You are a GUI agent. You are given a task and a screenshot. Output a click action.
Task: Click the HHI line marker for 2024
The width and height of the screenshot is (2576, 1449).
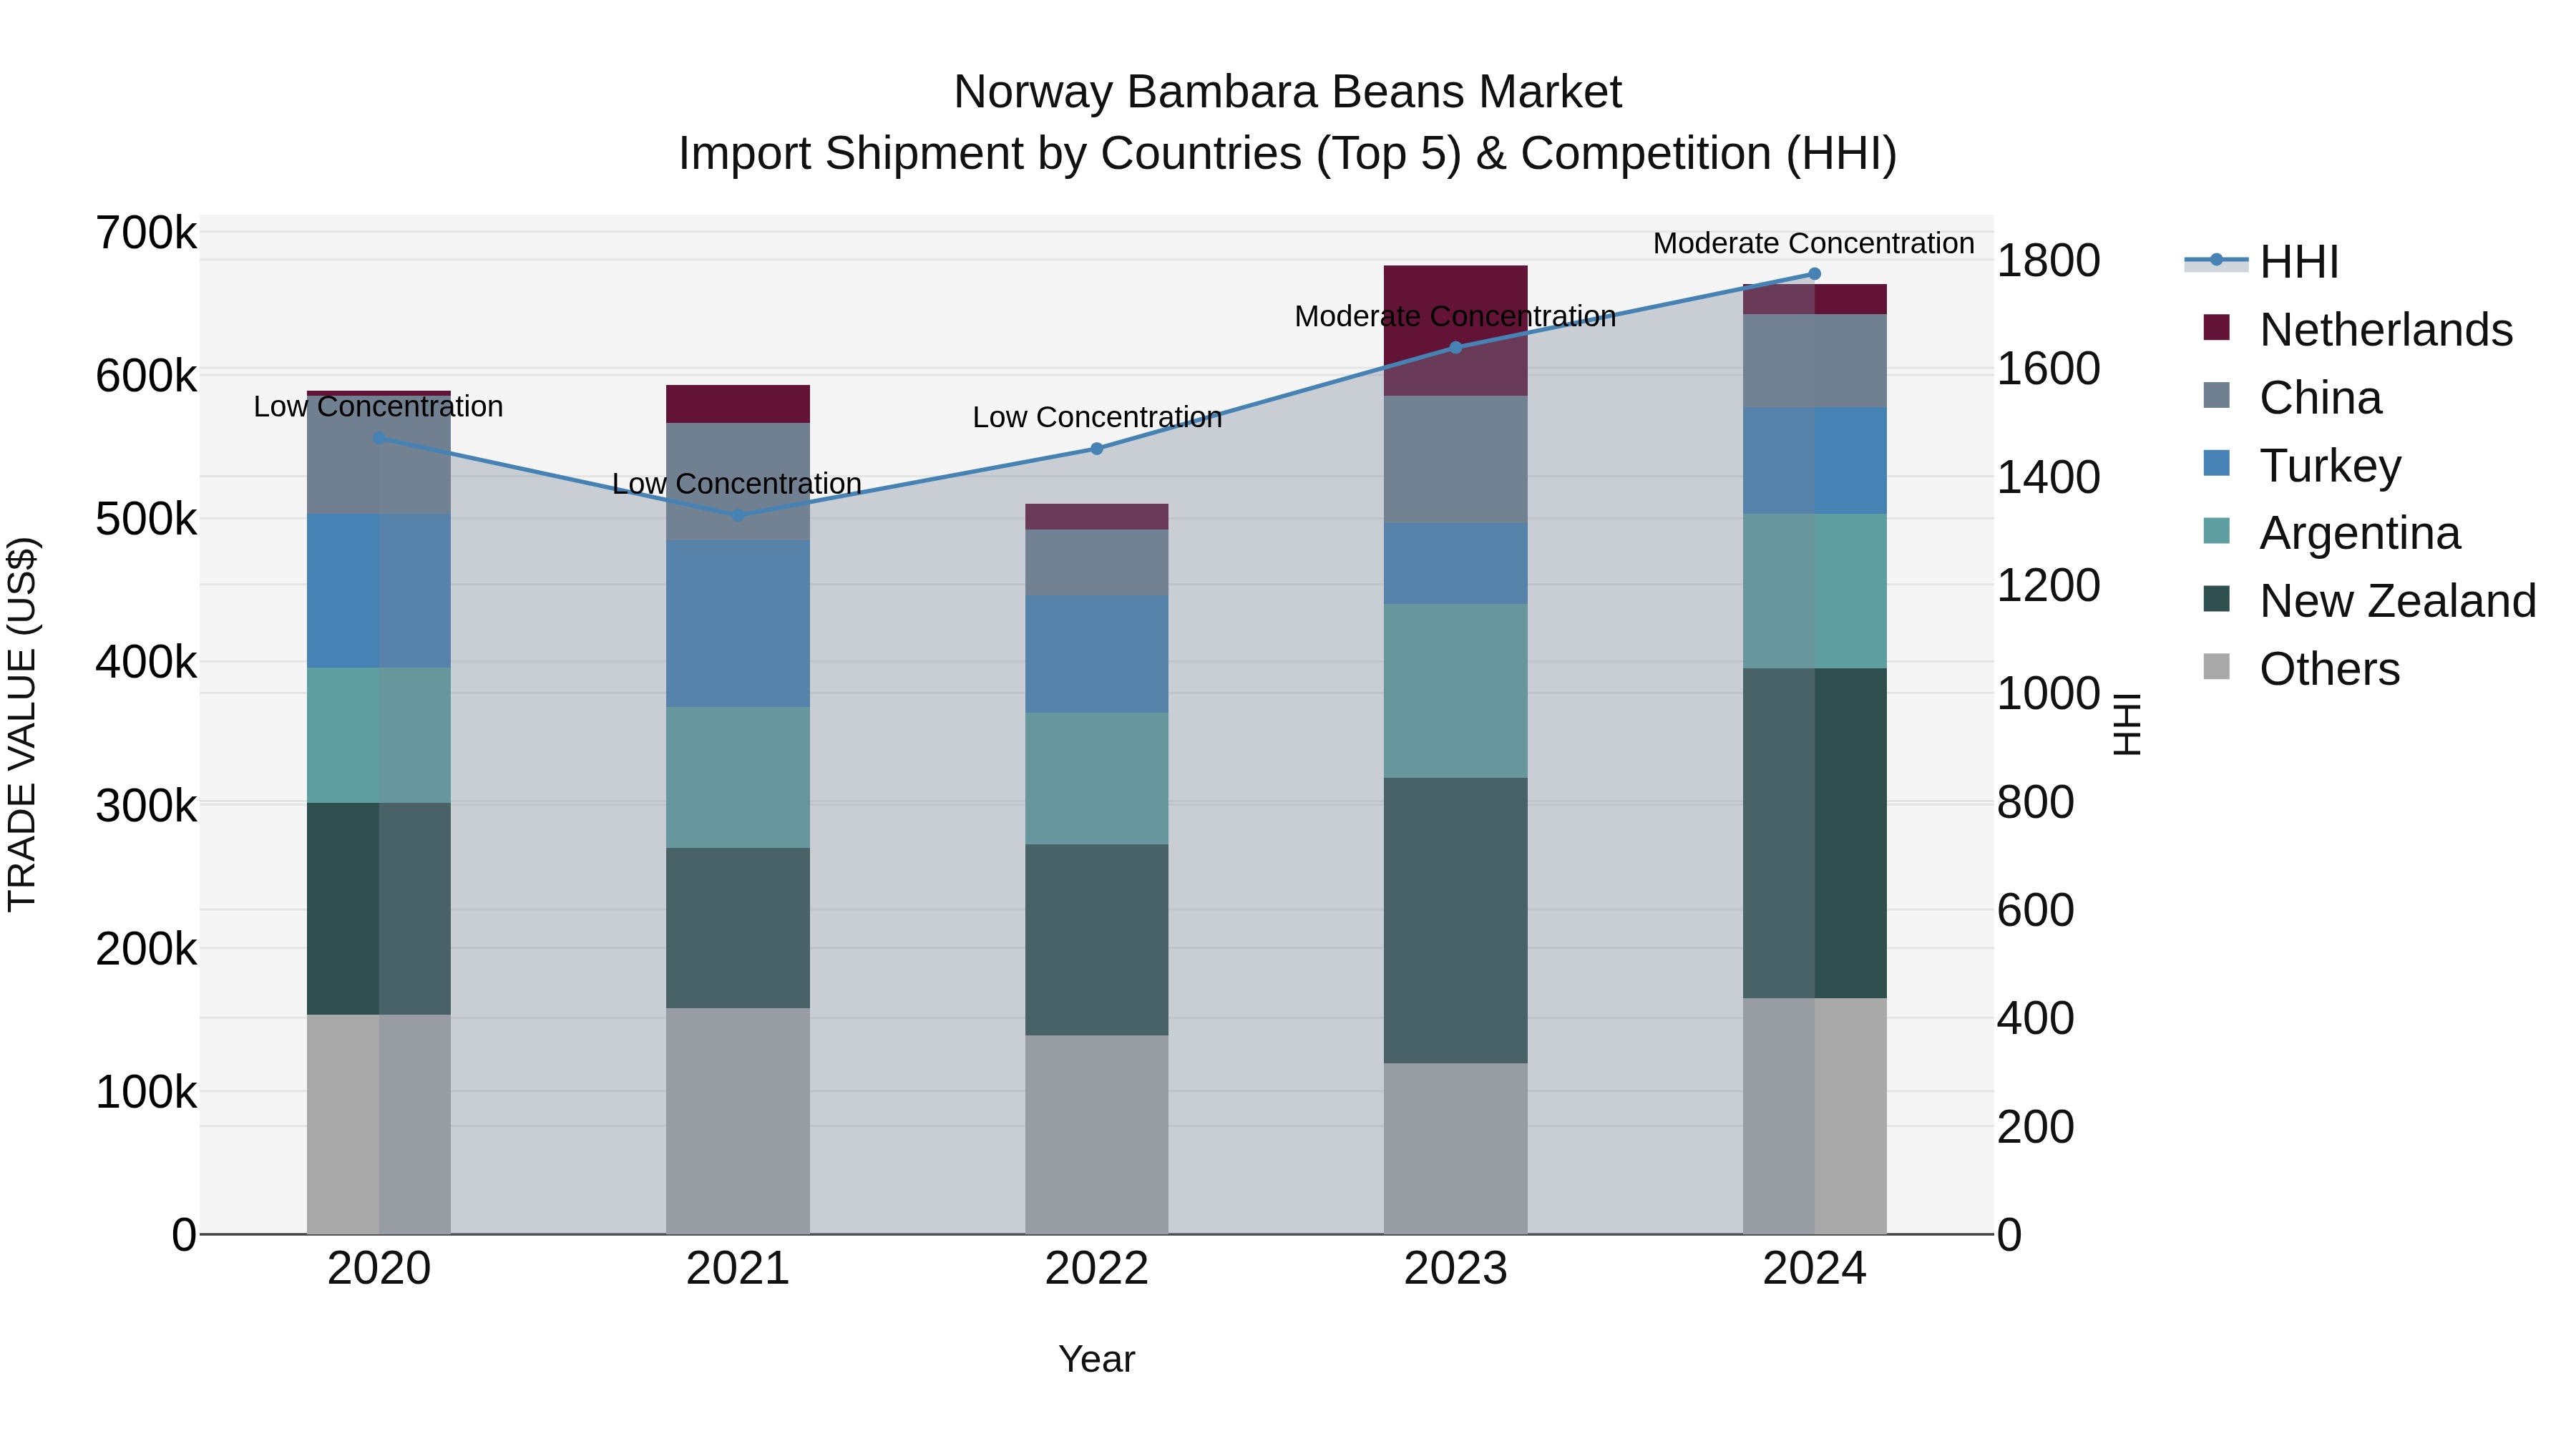[1815, 274]
